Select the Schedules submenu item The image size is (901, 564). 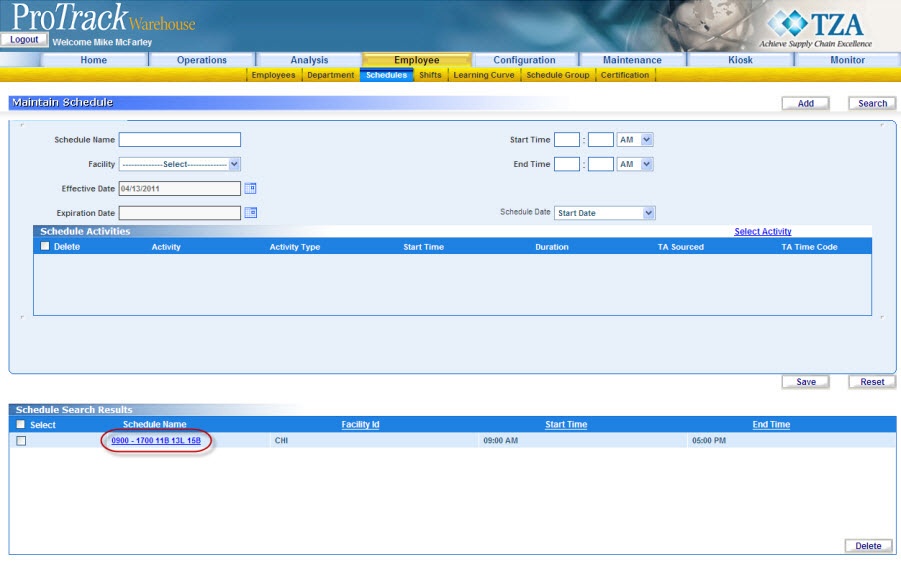coord(386,75)
